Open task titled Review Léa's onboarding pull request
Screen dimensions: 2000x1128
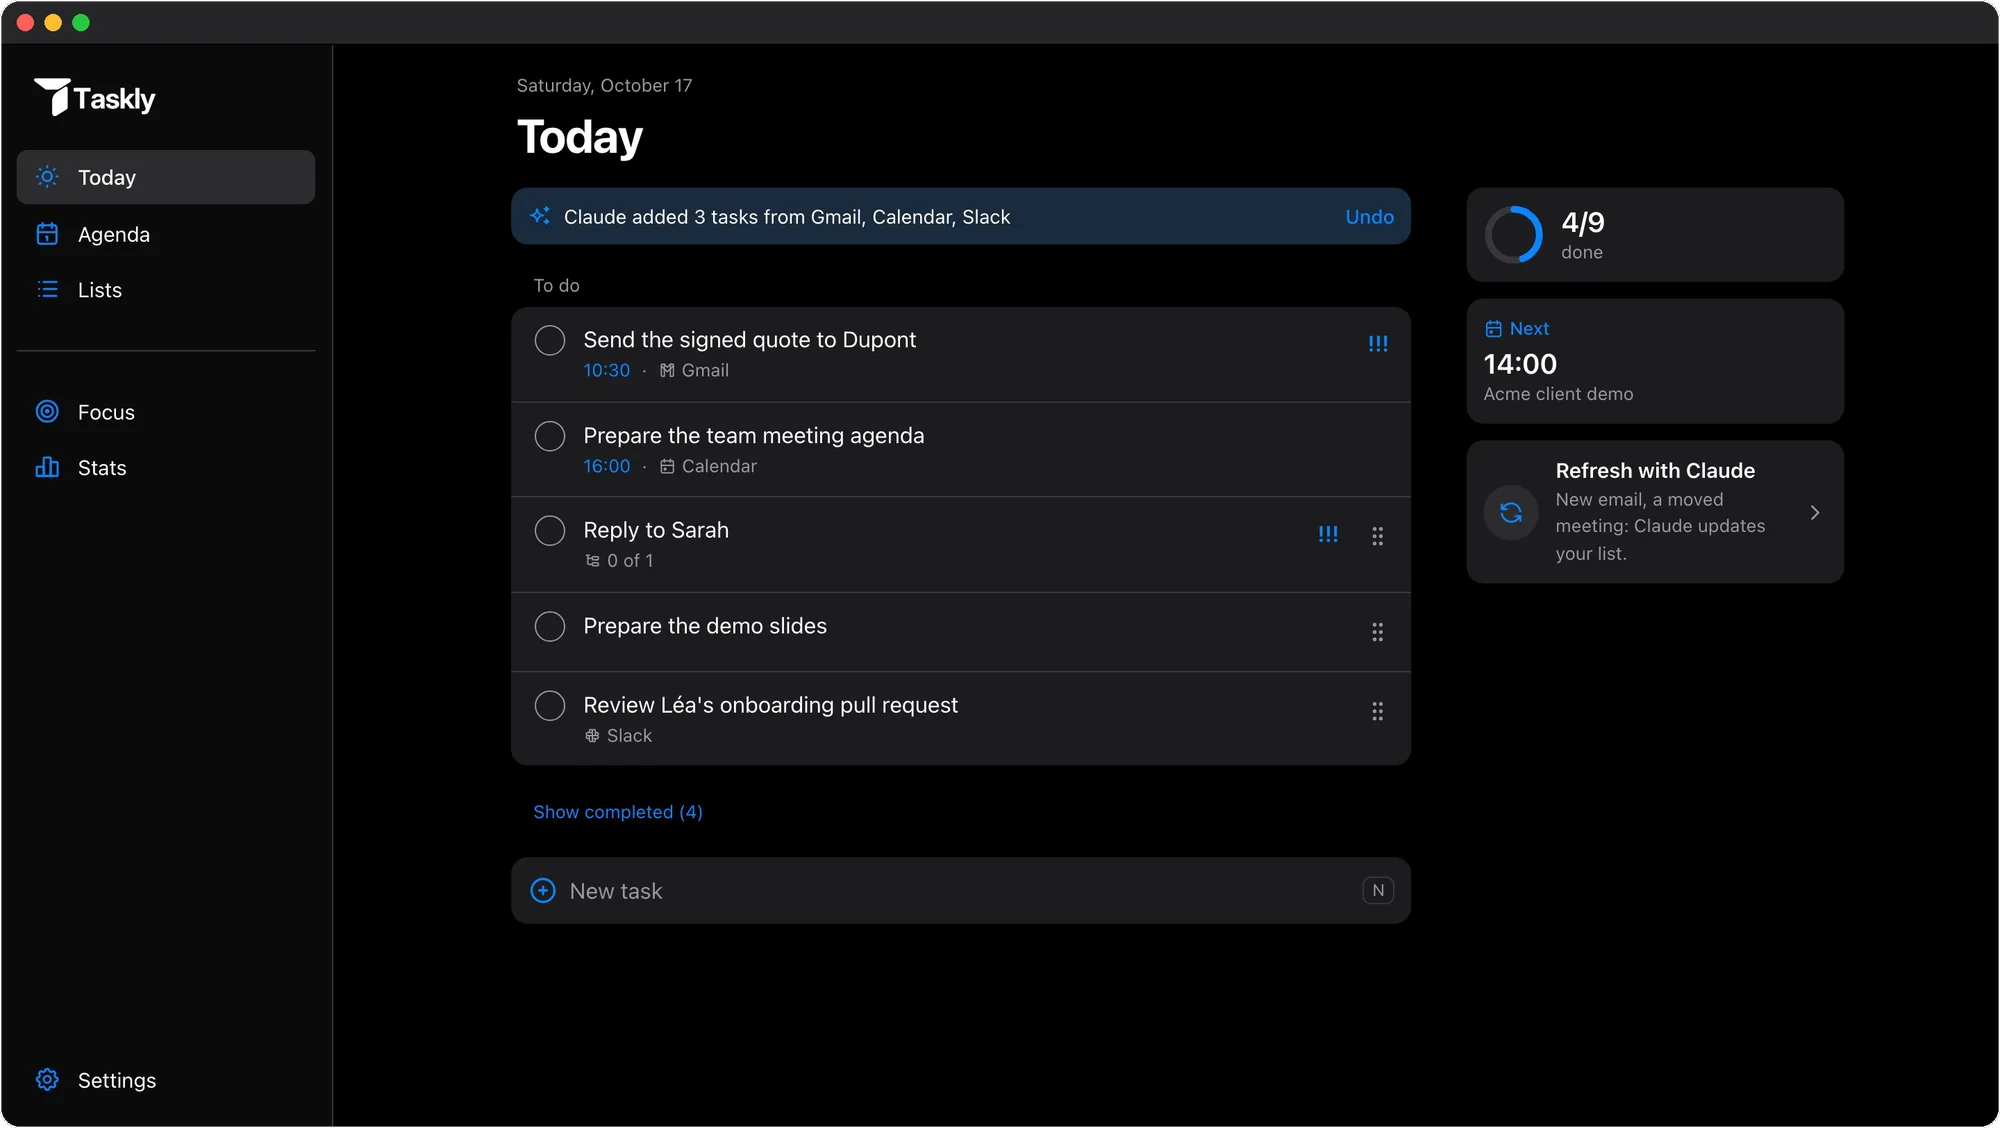[x=770, y=705]
